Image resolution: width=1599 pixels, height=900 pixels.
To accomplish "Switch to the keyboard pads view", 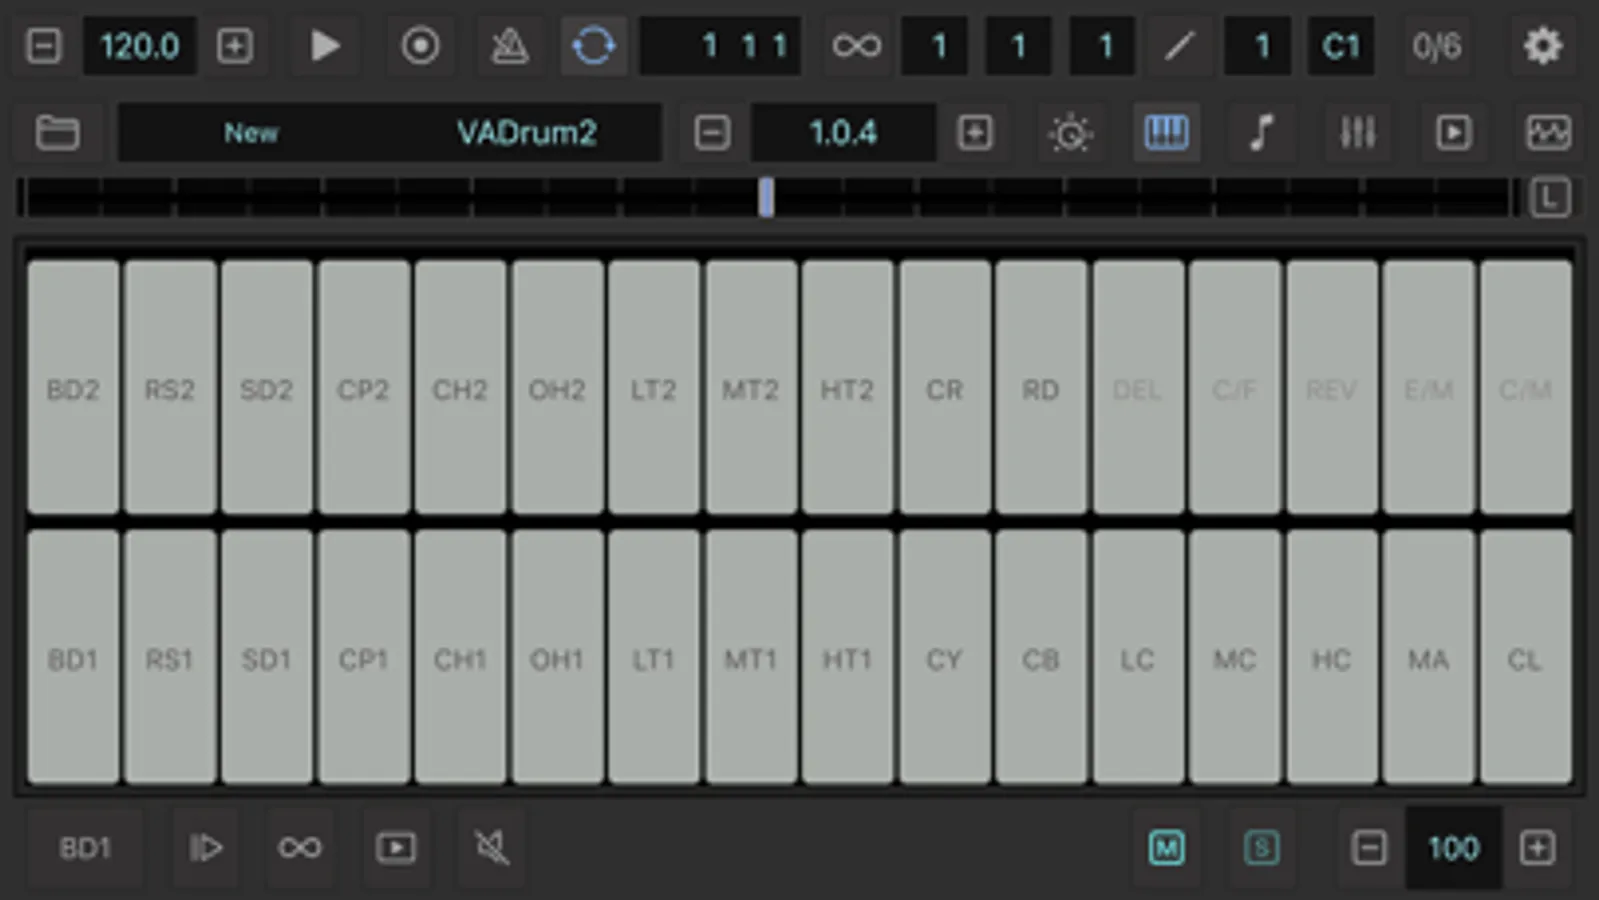I will [x=1166, y=132].
